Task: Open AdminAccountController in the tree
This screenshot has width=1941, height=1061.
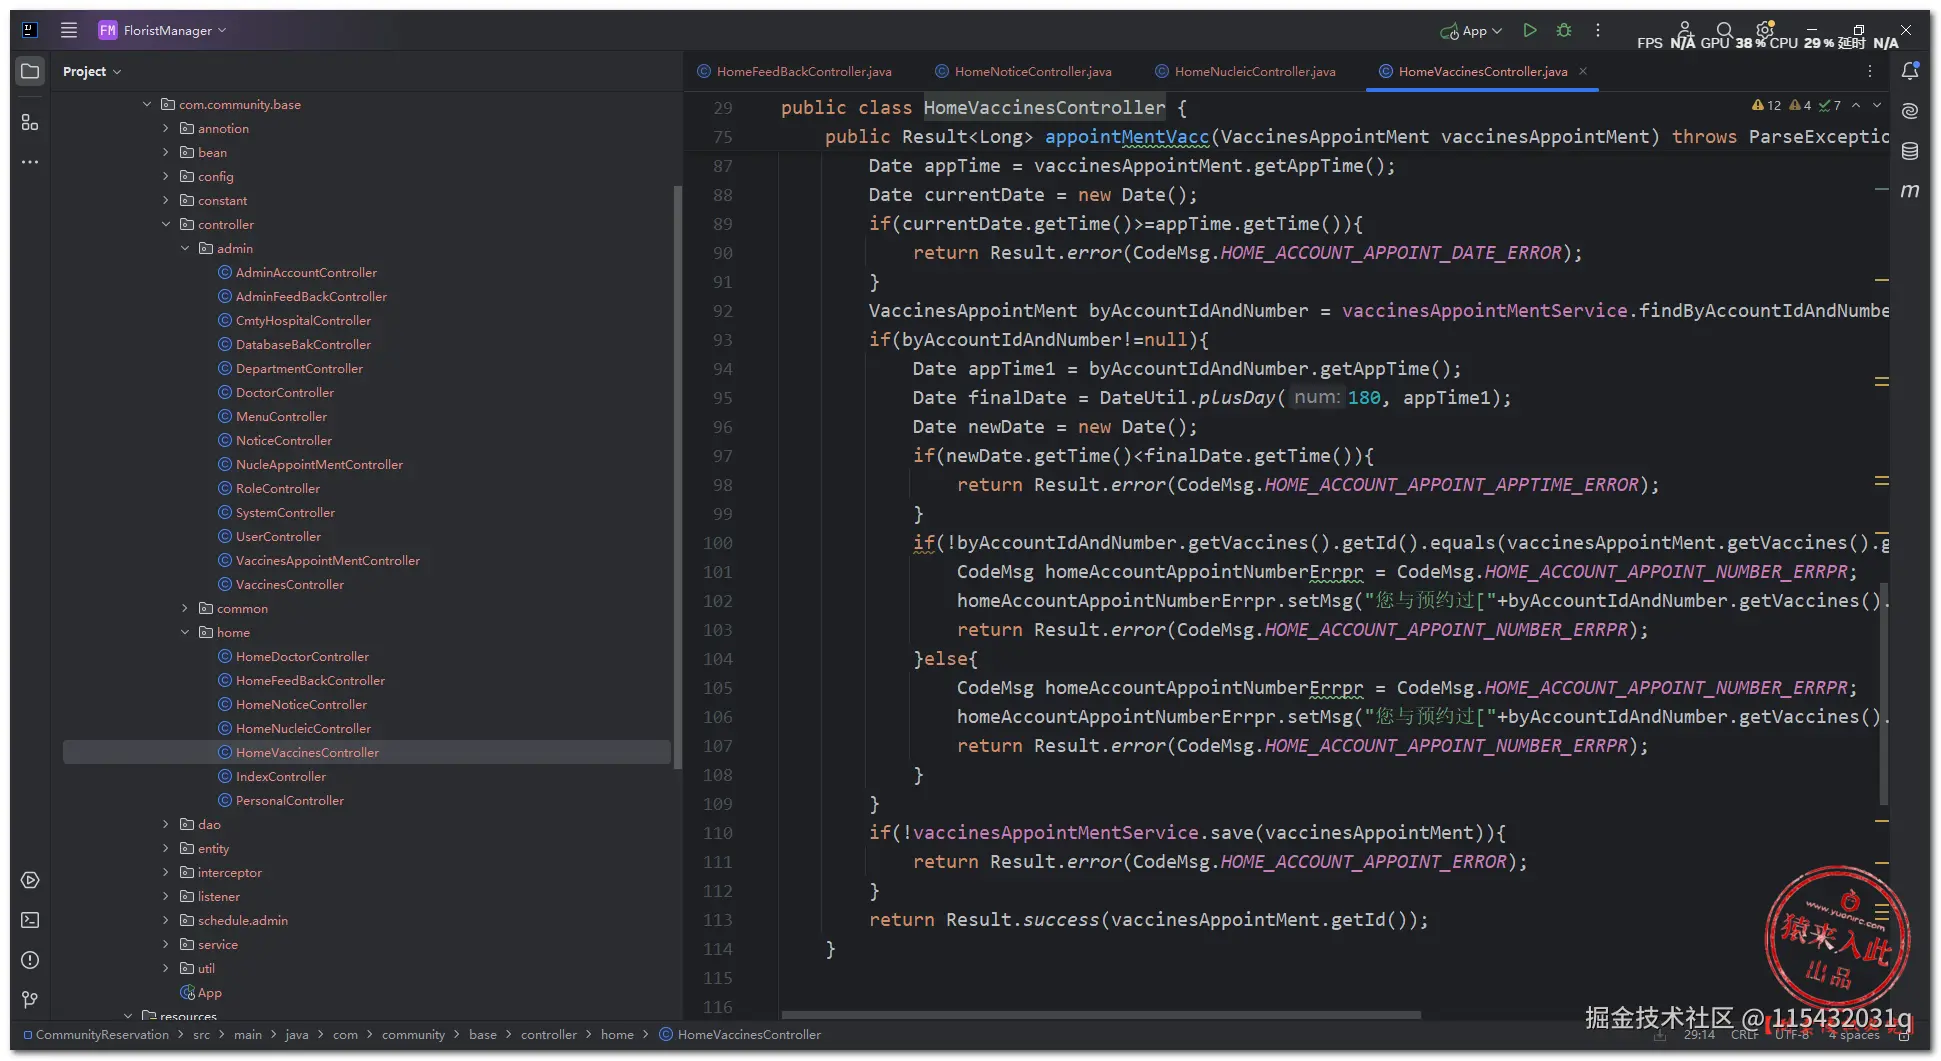Action: (306, 272)
